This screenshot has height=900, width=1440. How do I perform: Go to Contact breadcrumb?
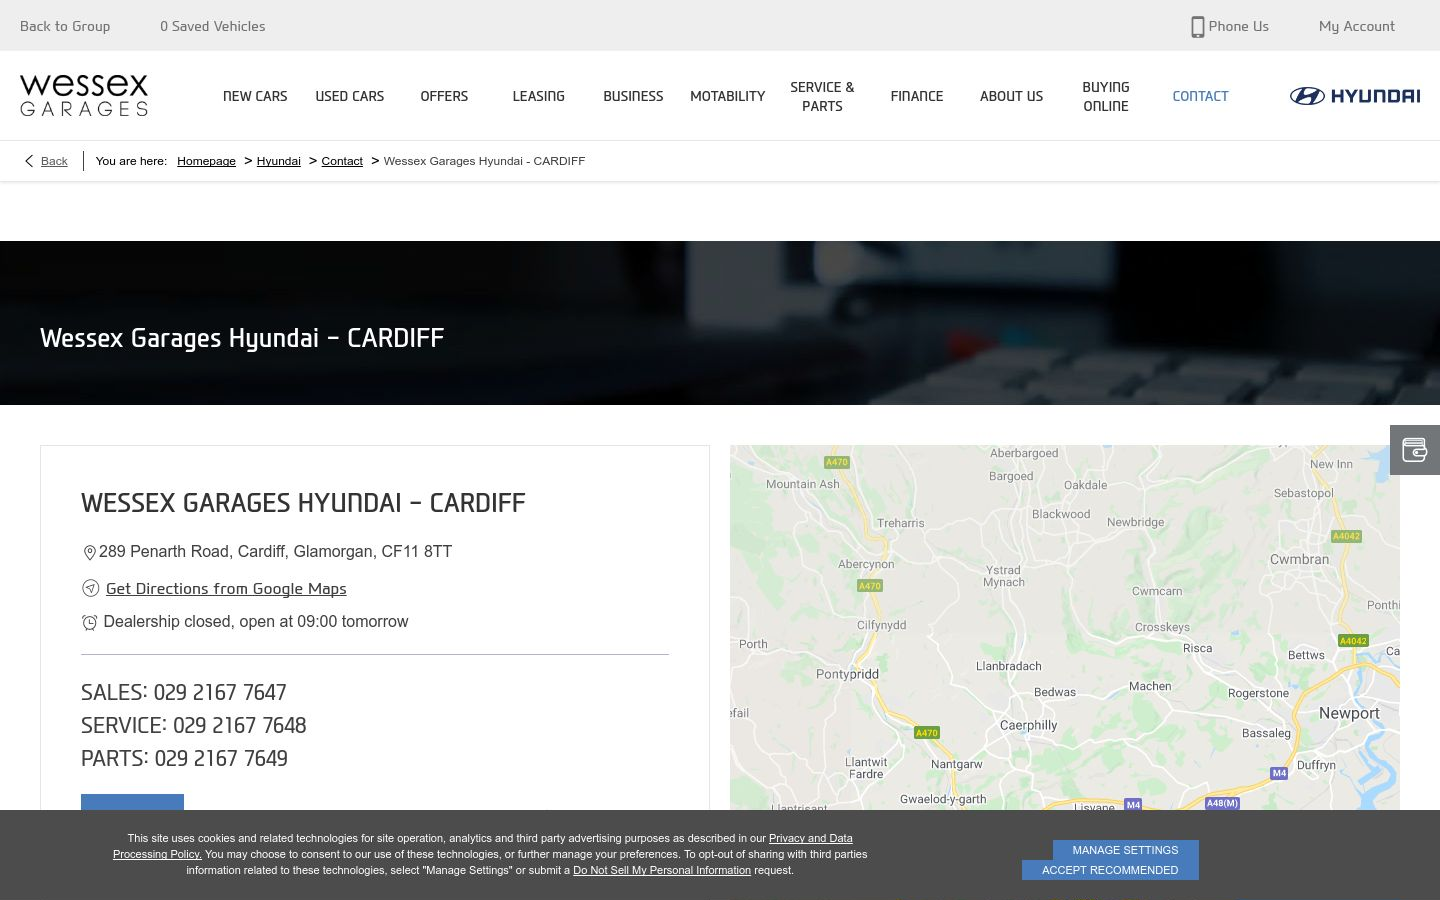click(x=342, y=161)
